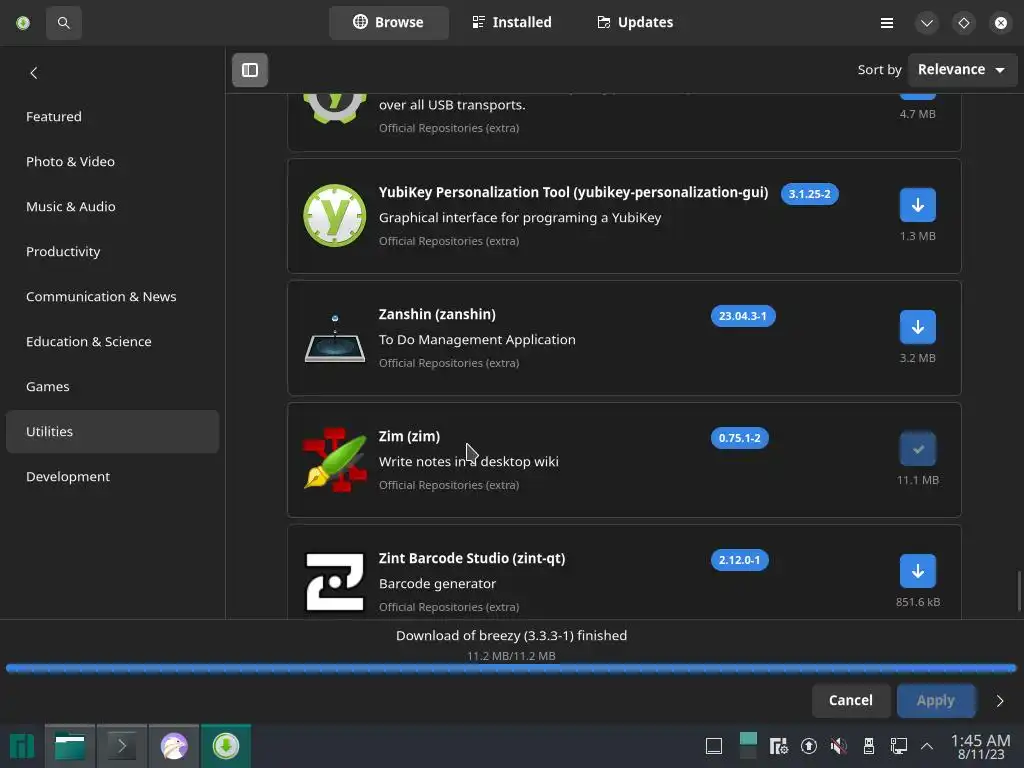This screenshot has height=768, width=1024.
Task: Click the Pamac app logo icon
Action: coord(23,23)
